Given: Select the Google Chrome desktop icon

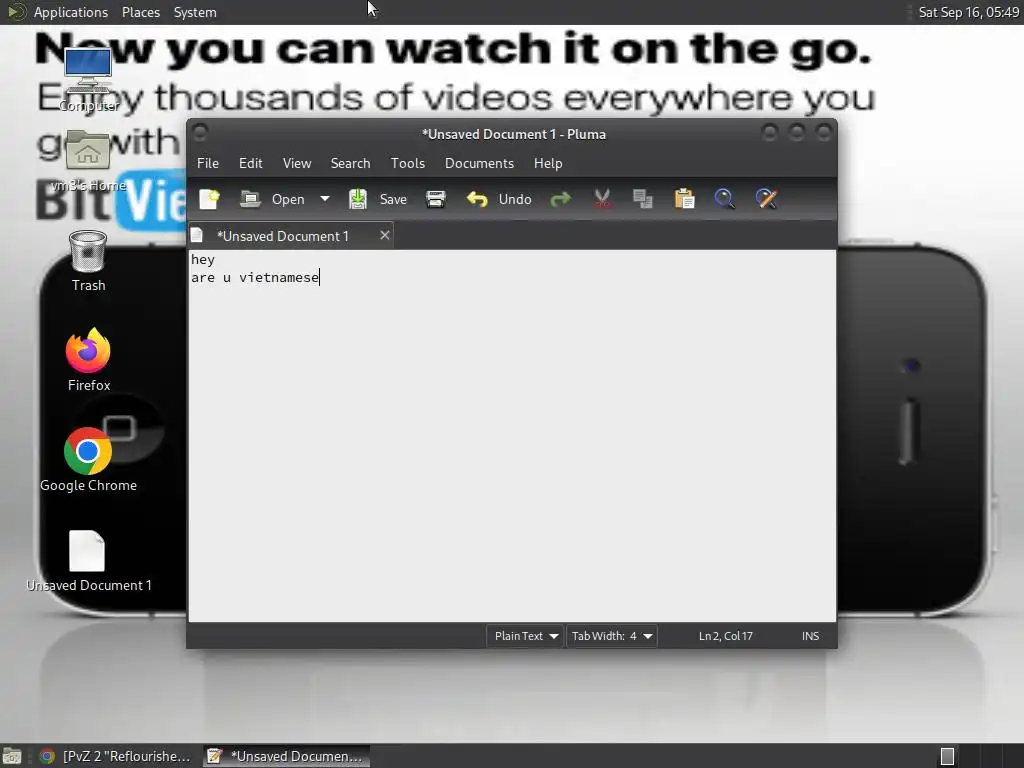Looking at the screenshot, I should tap(88, 460).
